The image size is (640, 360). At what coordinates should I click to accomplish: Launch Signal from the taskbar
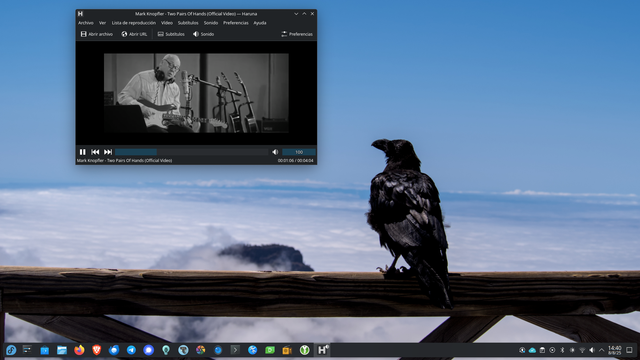(x=149, y=350)
